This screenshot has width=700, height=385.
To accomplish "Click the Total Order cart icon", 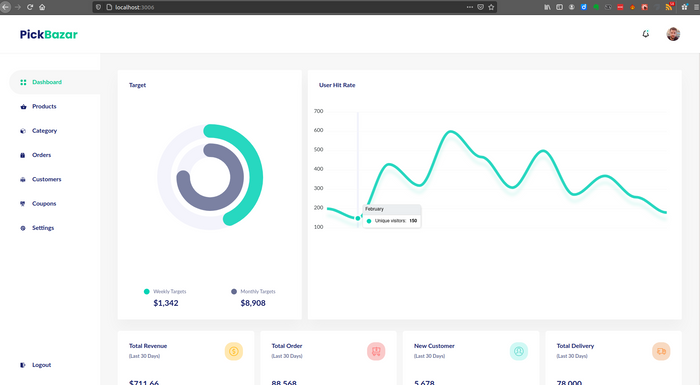I will point(376,352).
